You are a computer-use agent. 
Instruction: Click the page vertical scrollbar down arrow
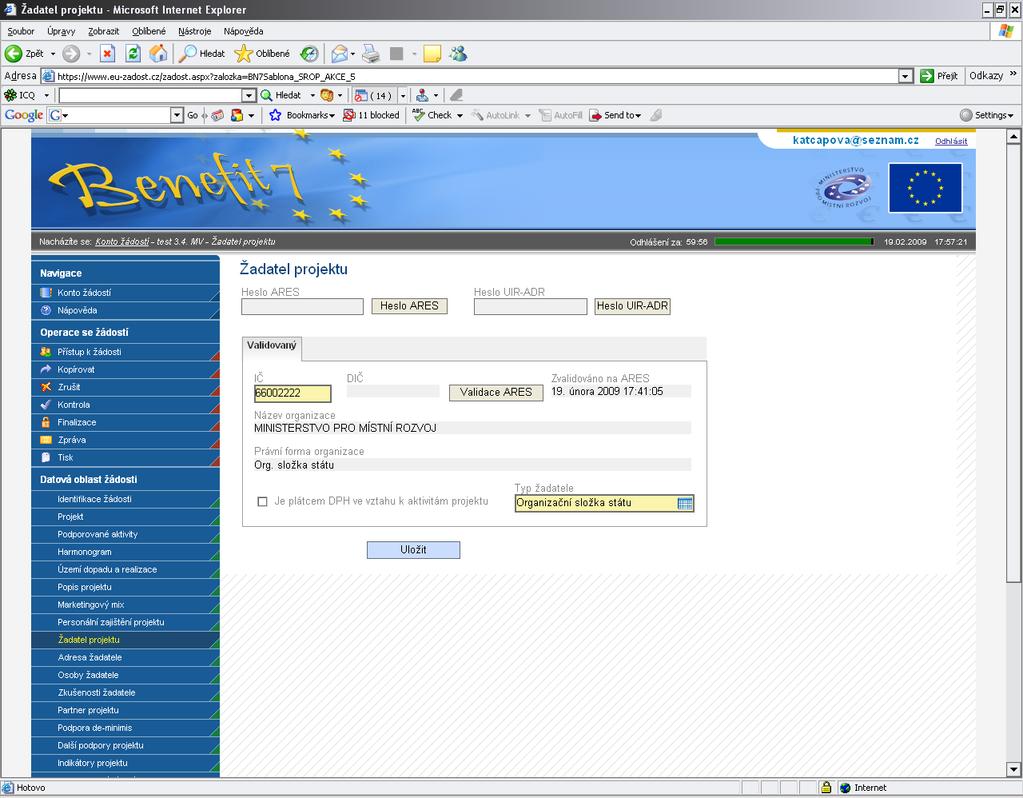(x=1013, y=769)
